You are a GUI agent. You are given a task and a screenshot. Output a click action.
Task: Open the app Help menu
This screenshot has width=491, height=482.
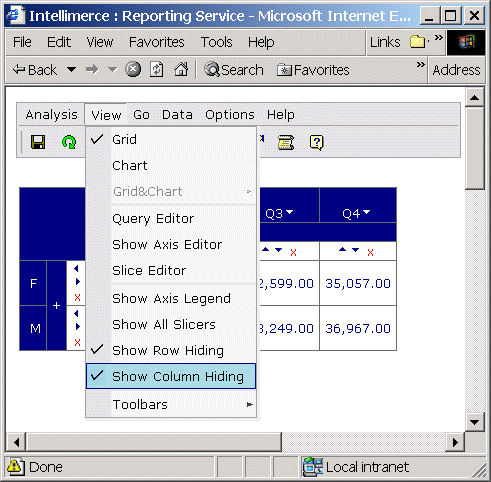[x=280, y=115]
